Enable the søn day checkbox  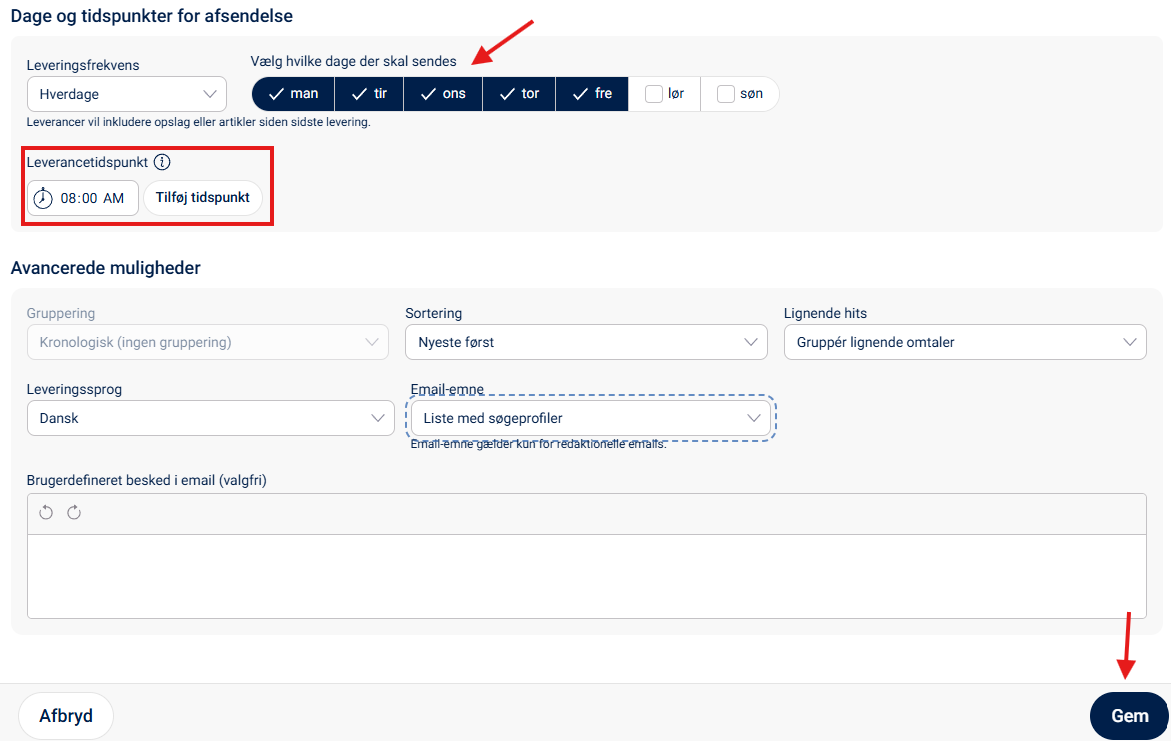coord(725,94)
